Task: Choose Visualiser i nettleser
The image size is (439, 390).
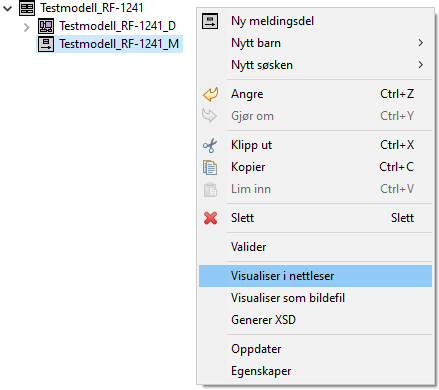Action: (315, 276)
